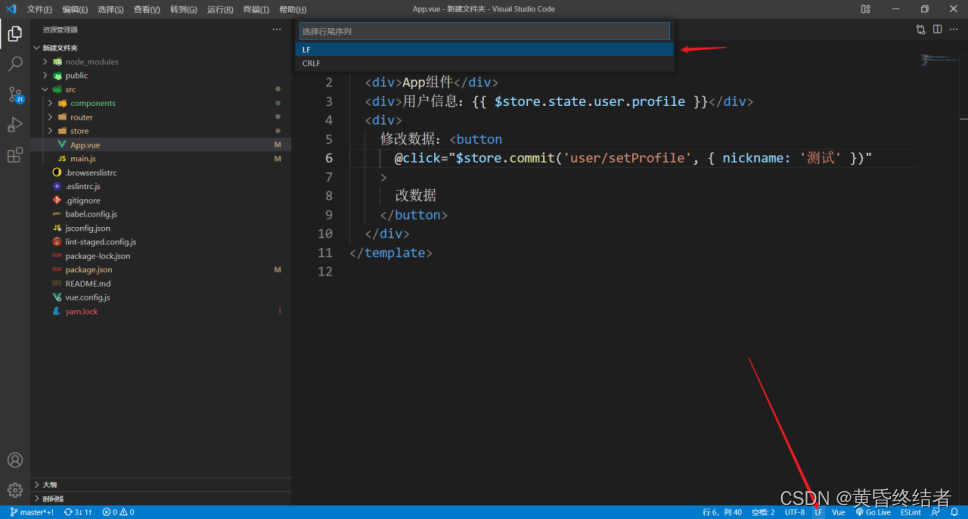The width and height of the screenshot is (968, 519).
Task: Click the ESLint status bar item
Action: 910,512
